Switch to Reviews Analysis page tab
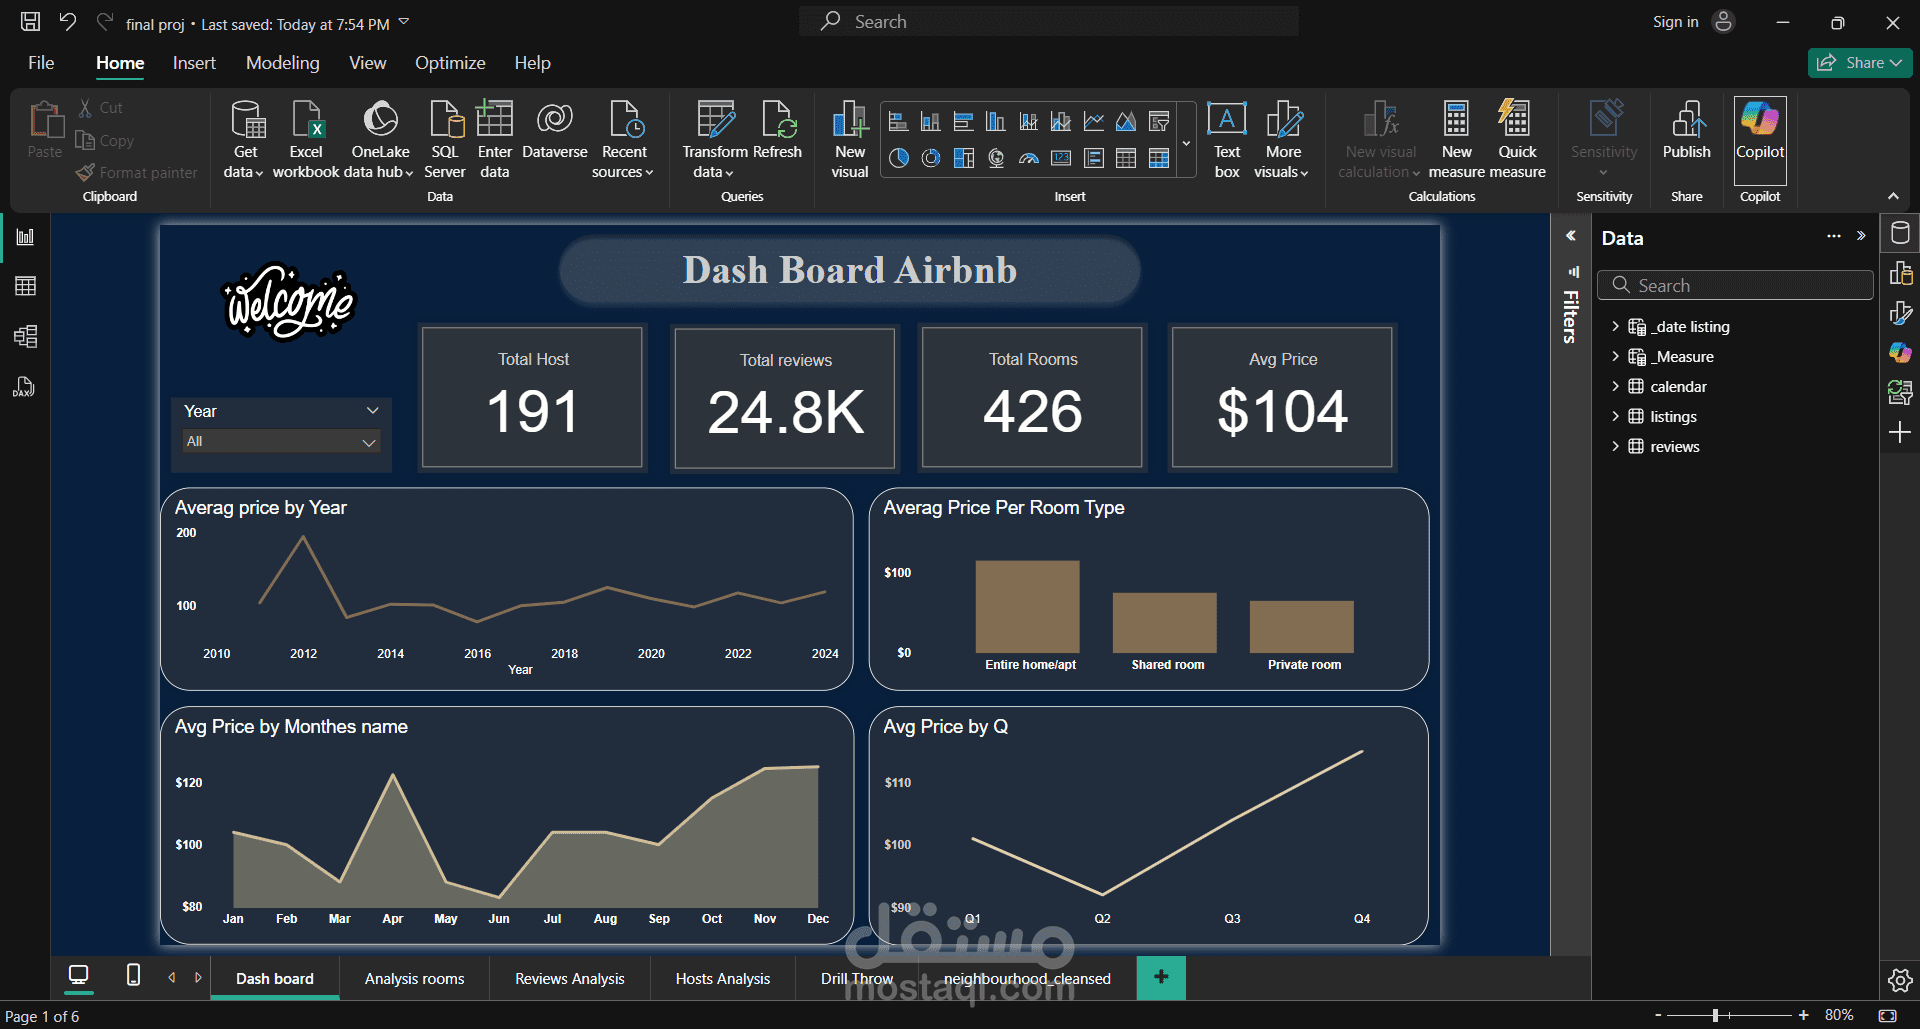This screenshot has height=1029, width=1920. click(569, 978)
